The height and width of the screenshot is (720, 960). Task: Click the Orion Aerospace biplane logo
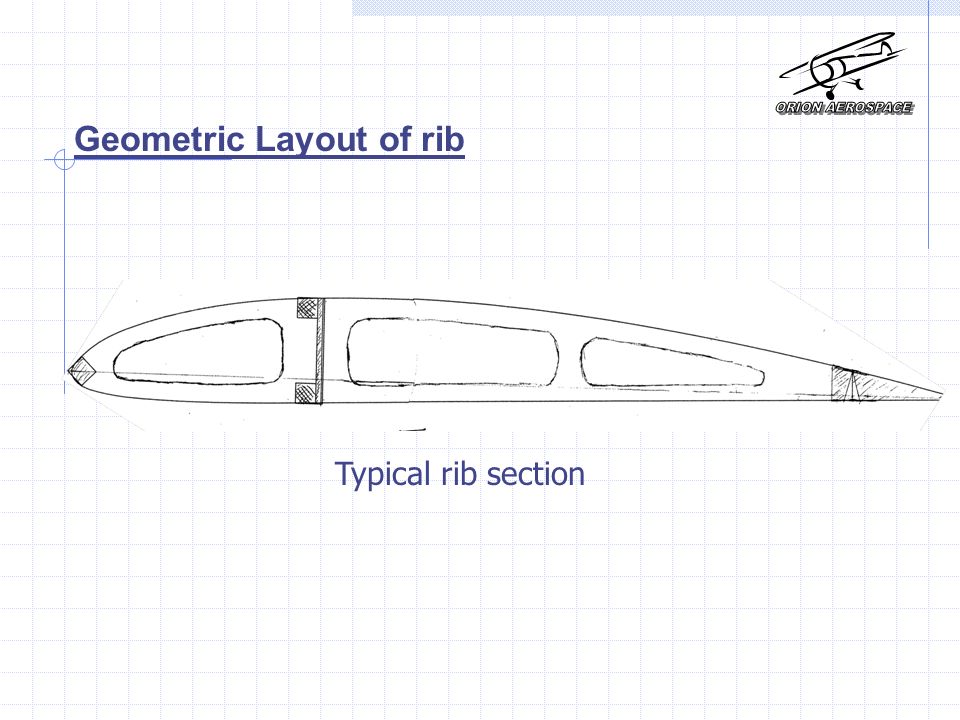pos(844,73)
